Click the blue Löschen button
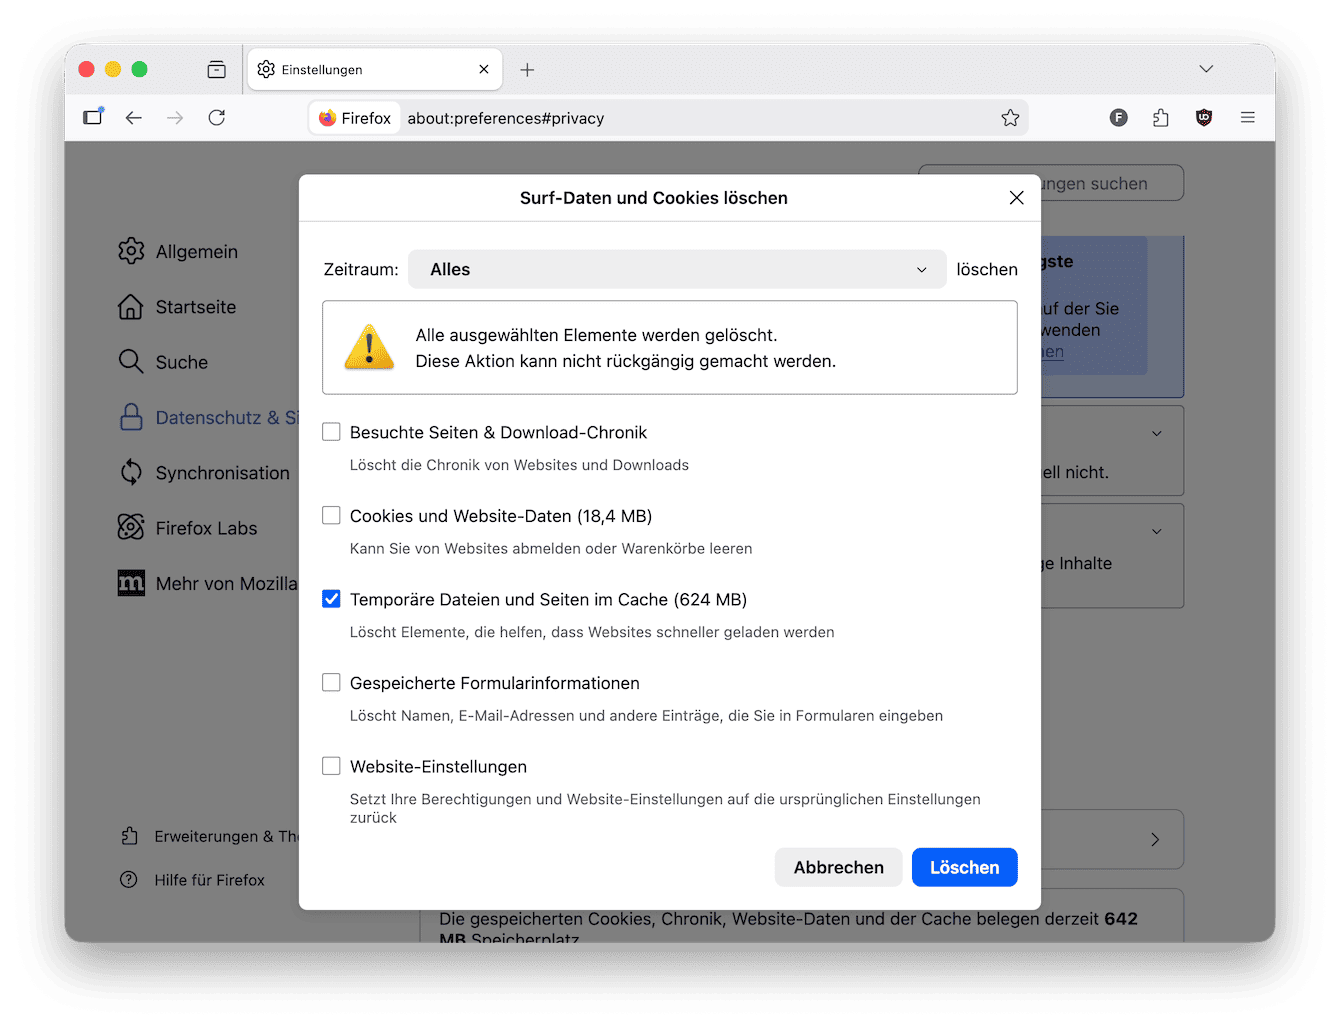 tap(964, 867)
